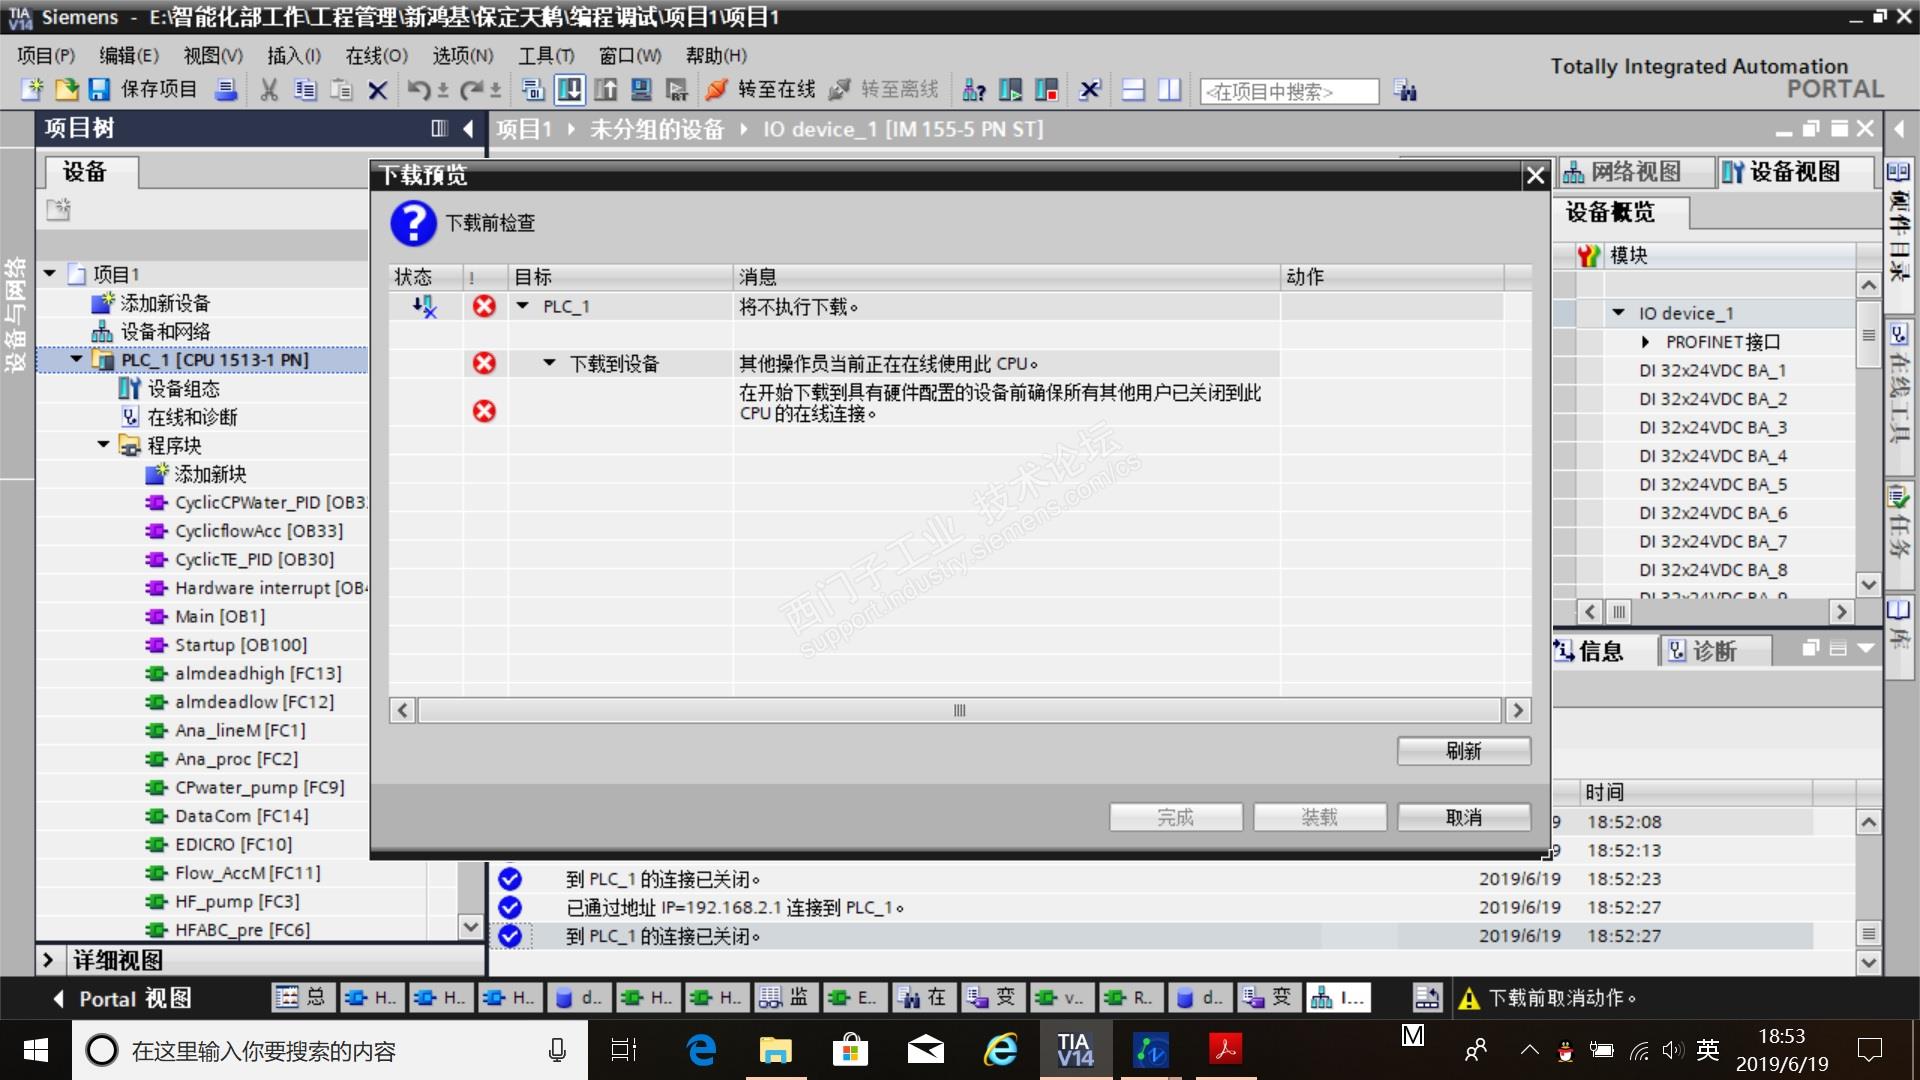
Task: Click the 刷新 button
Action: click(1463, 751)
